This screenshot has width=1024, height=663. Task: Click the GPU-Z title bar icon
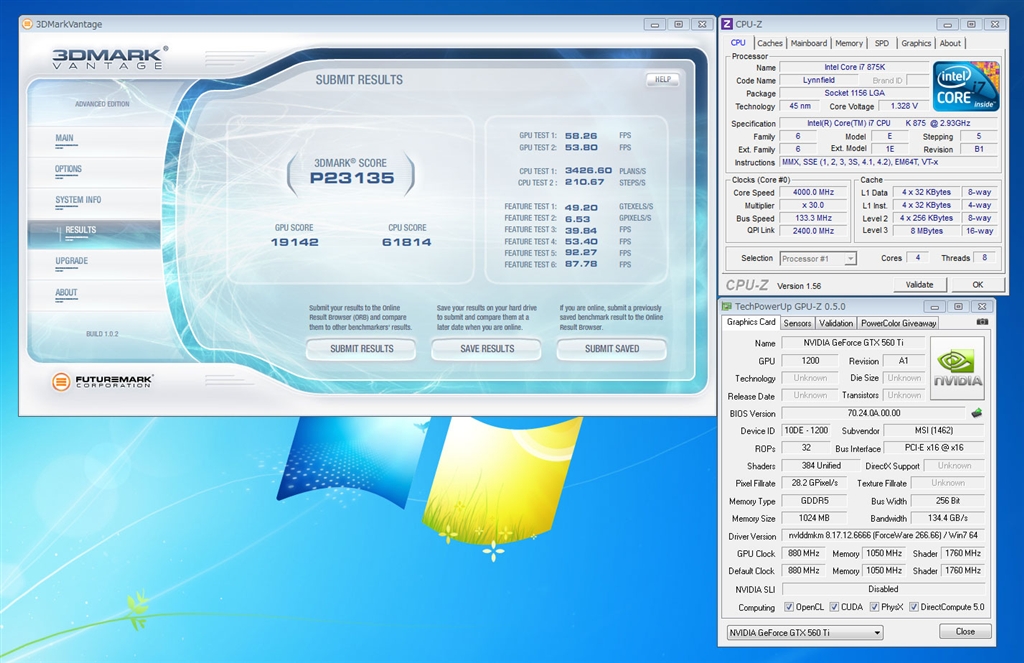pyautogui.click(x=727, y=306)
